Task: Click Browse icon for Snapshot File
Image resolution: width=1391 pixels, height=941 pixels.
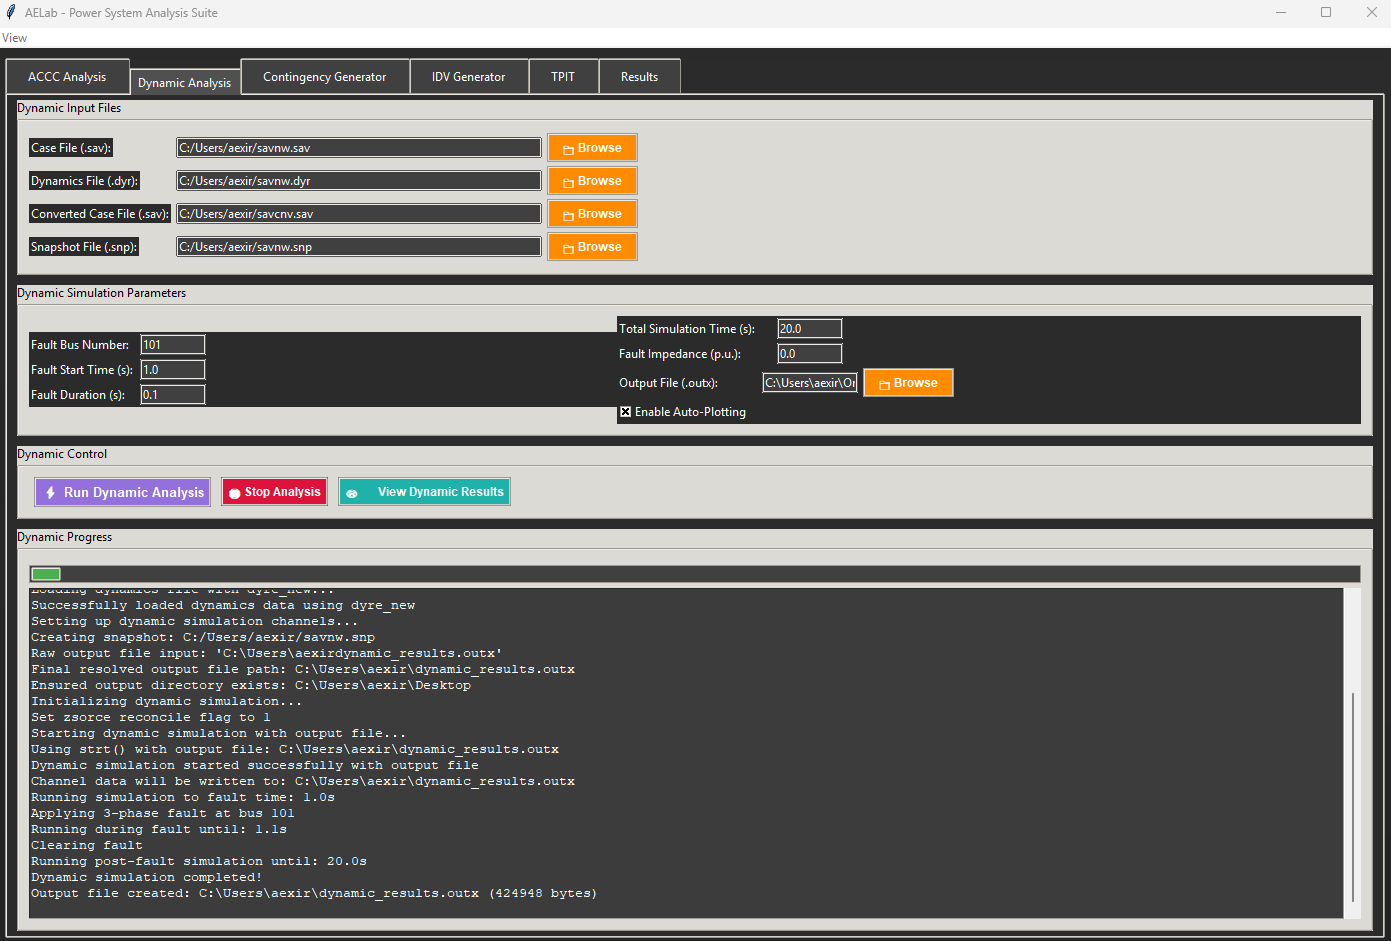Action: pyautogui.click(x=568, y=248)
